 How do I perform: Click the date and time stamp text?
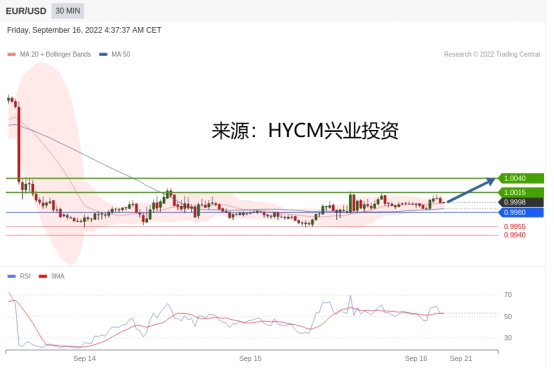(84, 30)
